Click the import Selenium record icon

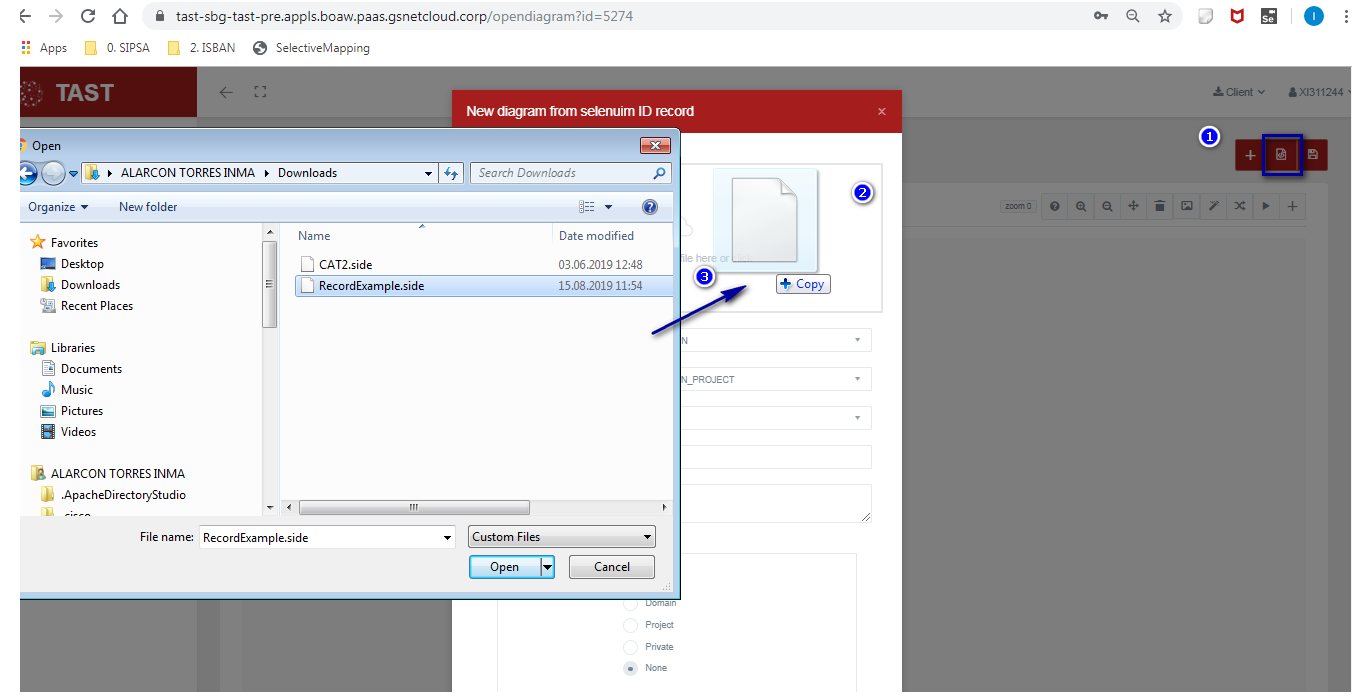[x=1281, y=155]
